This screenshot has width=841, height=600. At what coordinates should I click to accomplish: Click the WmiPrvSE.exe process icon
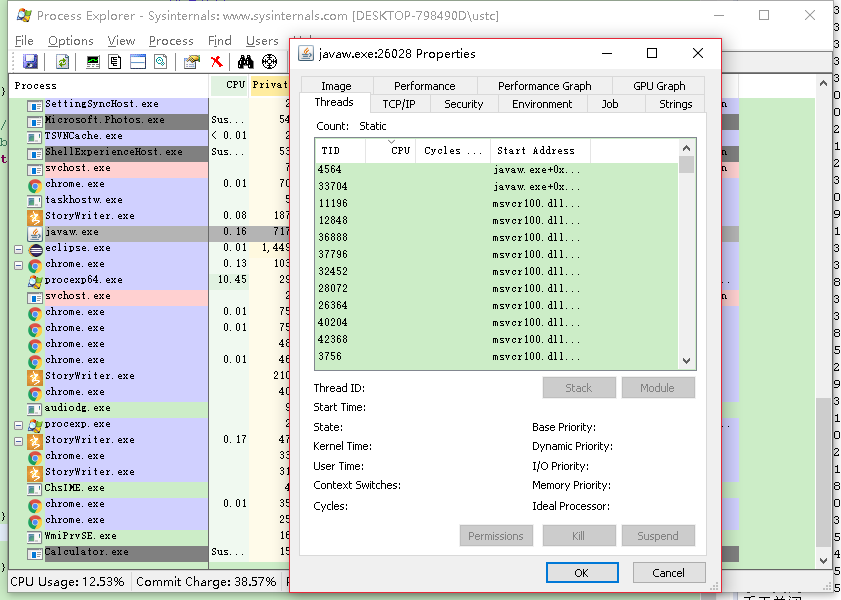point(35,537)
